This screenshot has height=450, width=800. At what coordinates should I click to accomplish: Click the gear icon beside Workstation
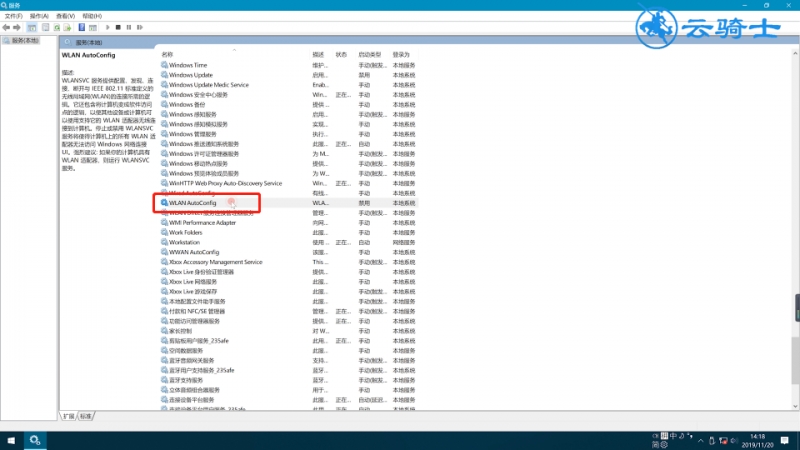pos(164,242)
